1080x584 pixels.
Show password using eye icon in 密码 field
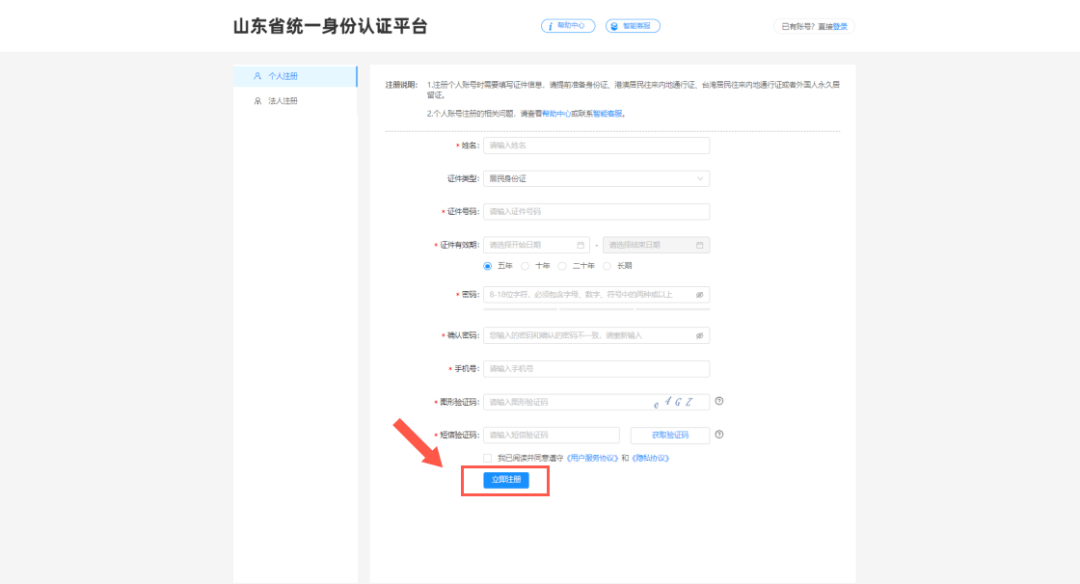pos(700,295)
